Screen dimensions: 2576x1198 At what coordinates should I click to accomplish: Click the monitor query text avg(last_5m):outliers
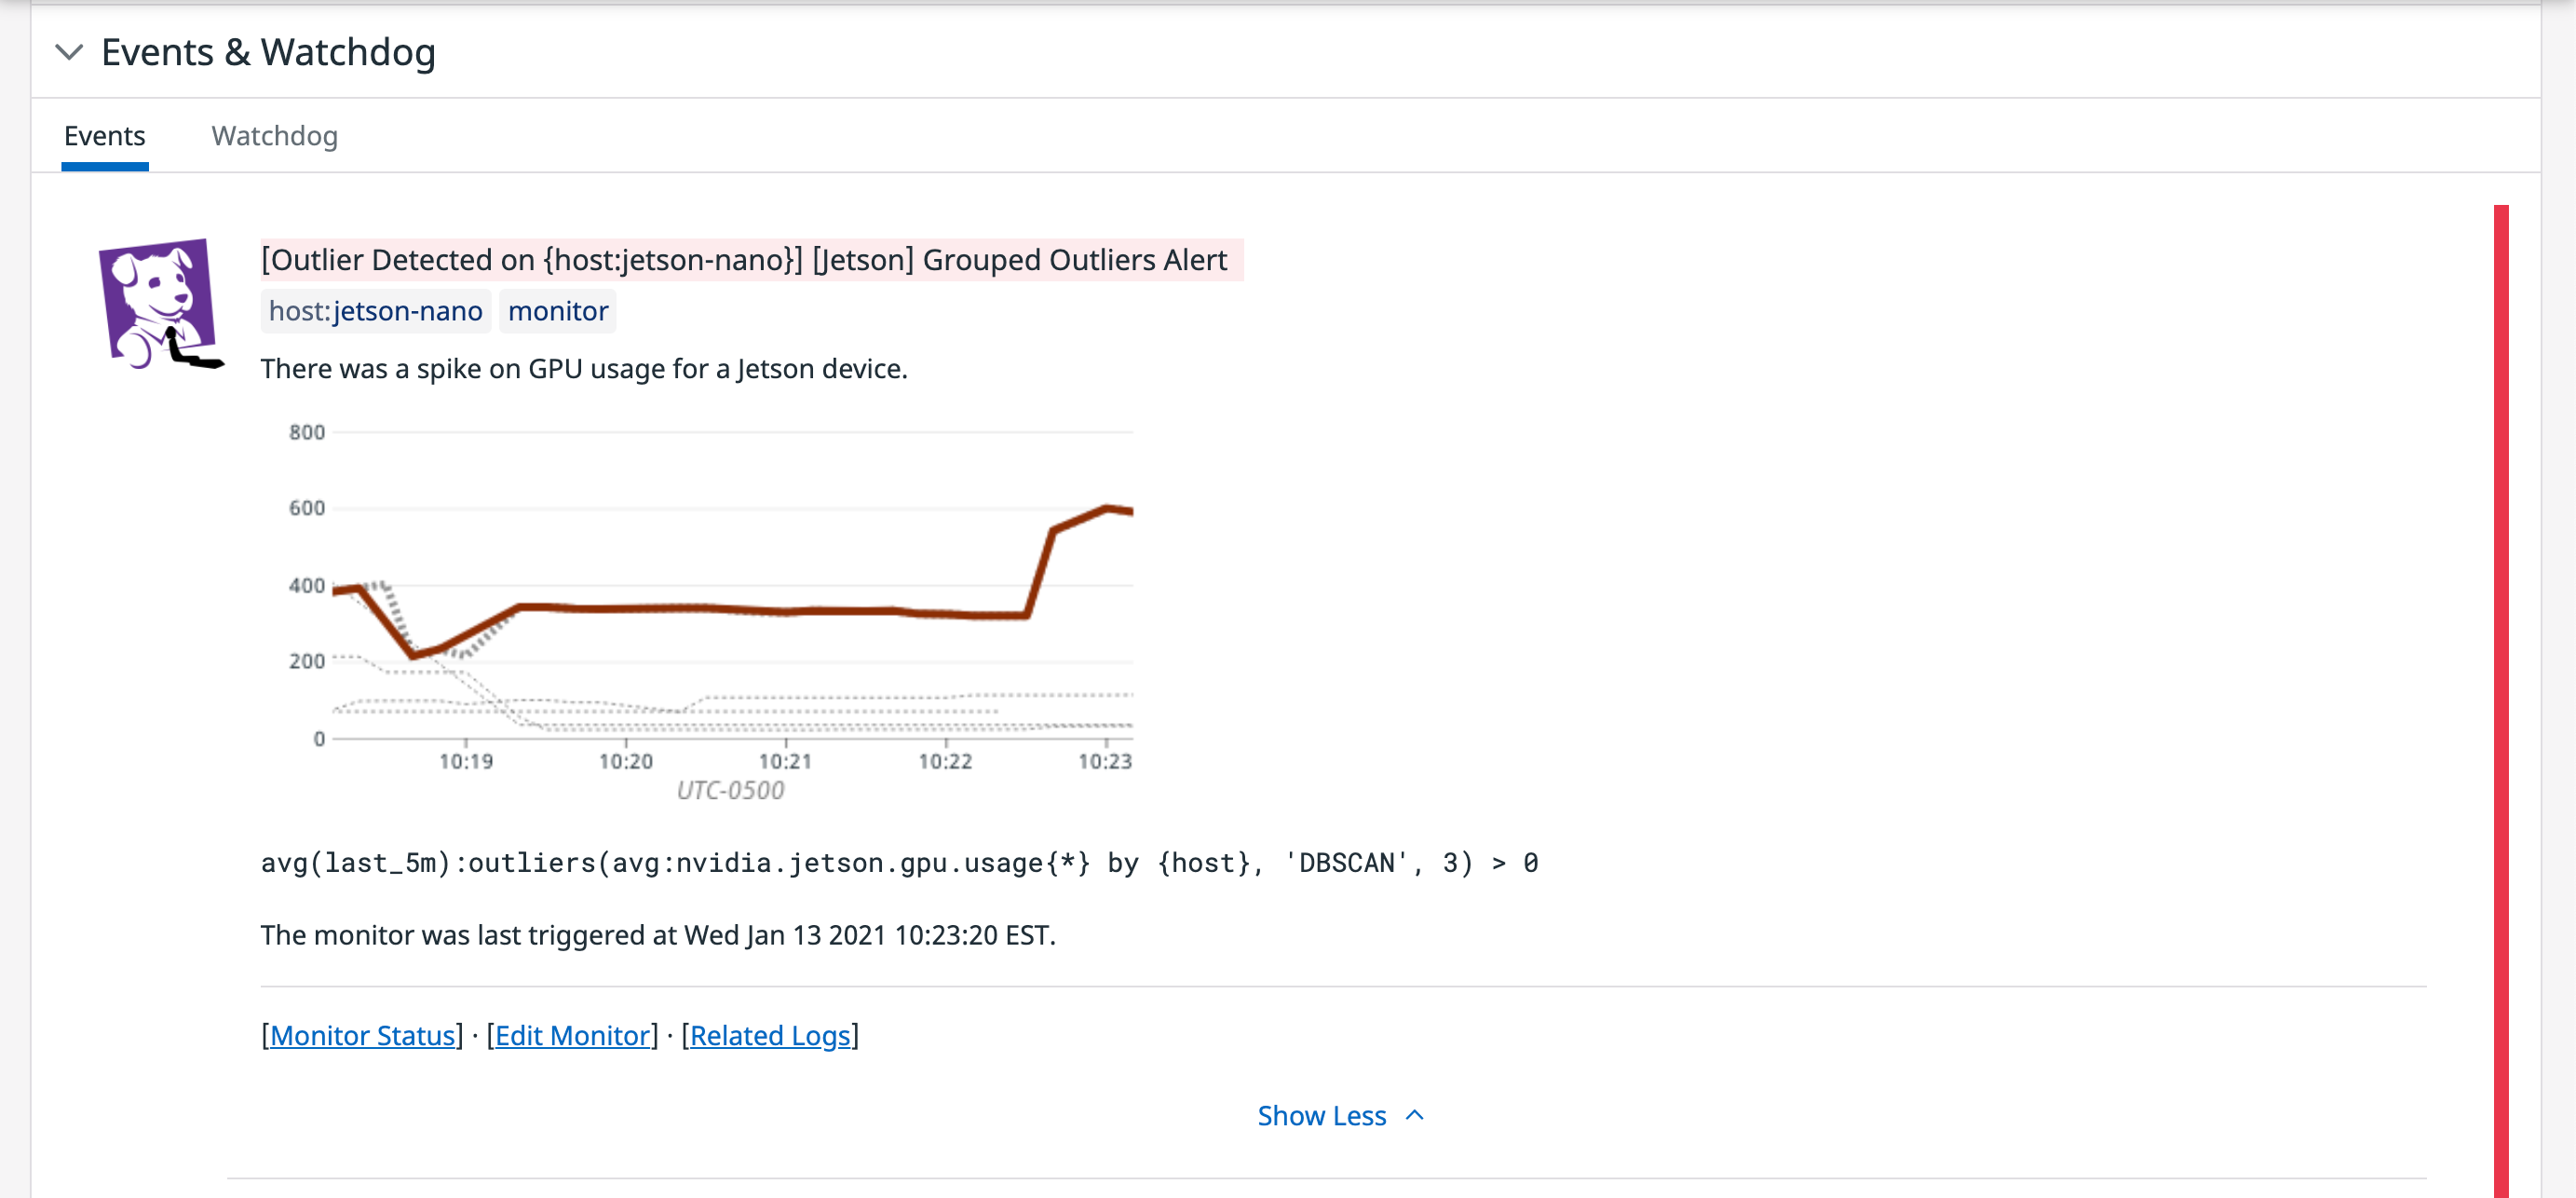(900, 862)
